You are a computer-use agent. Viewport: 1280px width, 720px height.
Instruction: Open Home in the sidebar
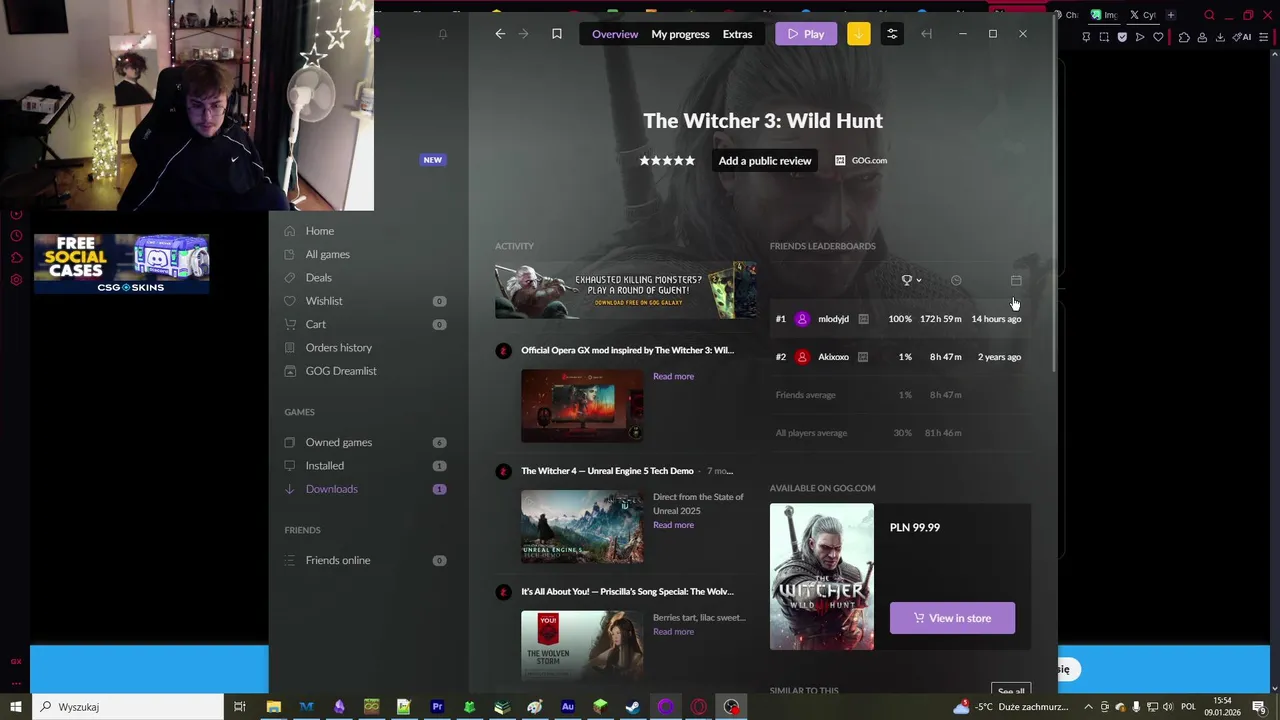[x=320, y=231]
